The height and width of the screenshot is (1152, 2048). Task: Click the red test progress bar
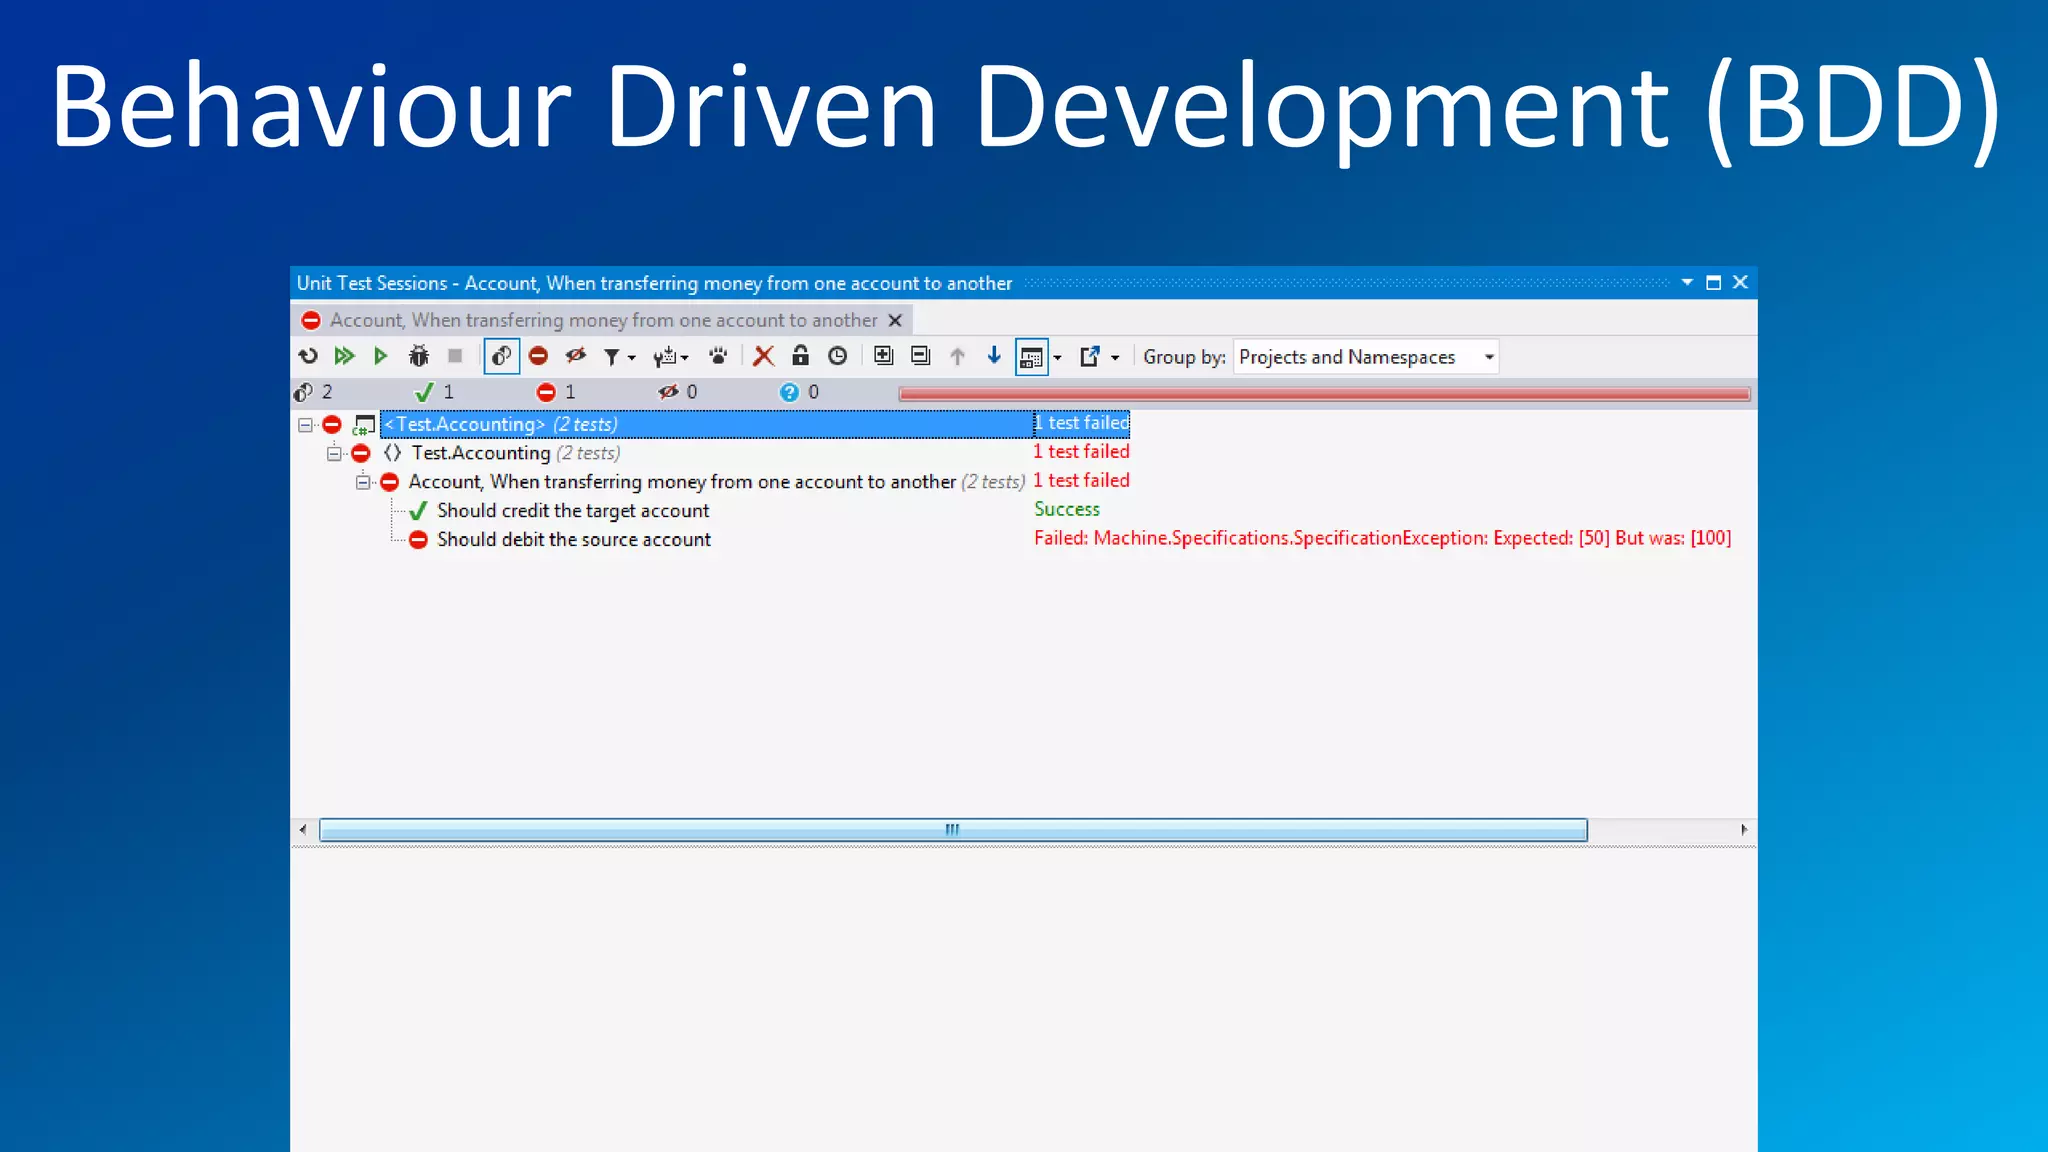pos(1324,394)
